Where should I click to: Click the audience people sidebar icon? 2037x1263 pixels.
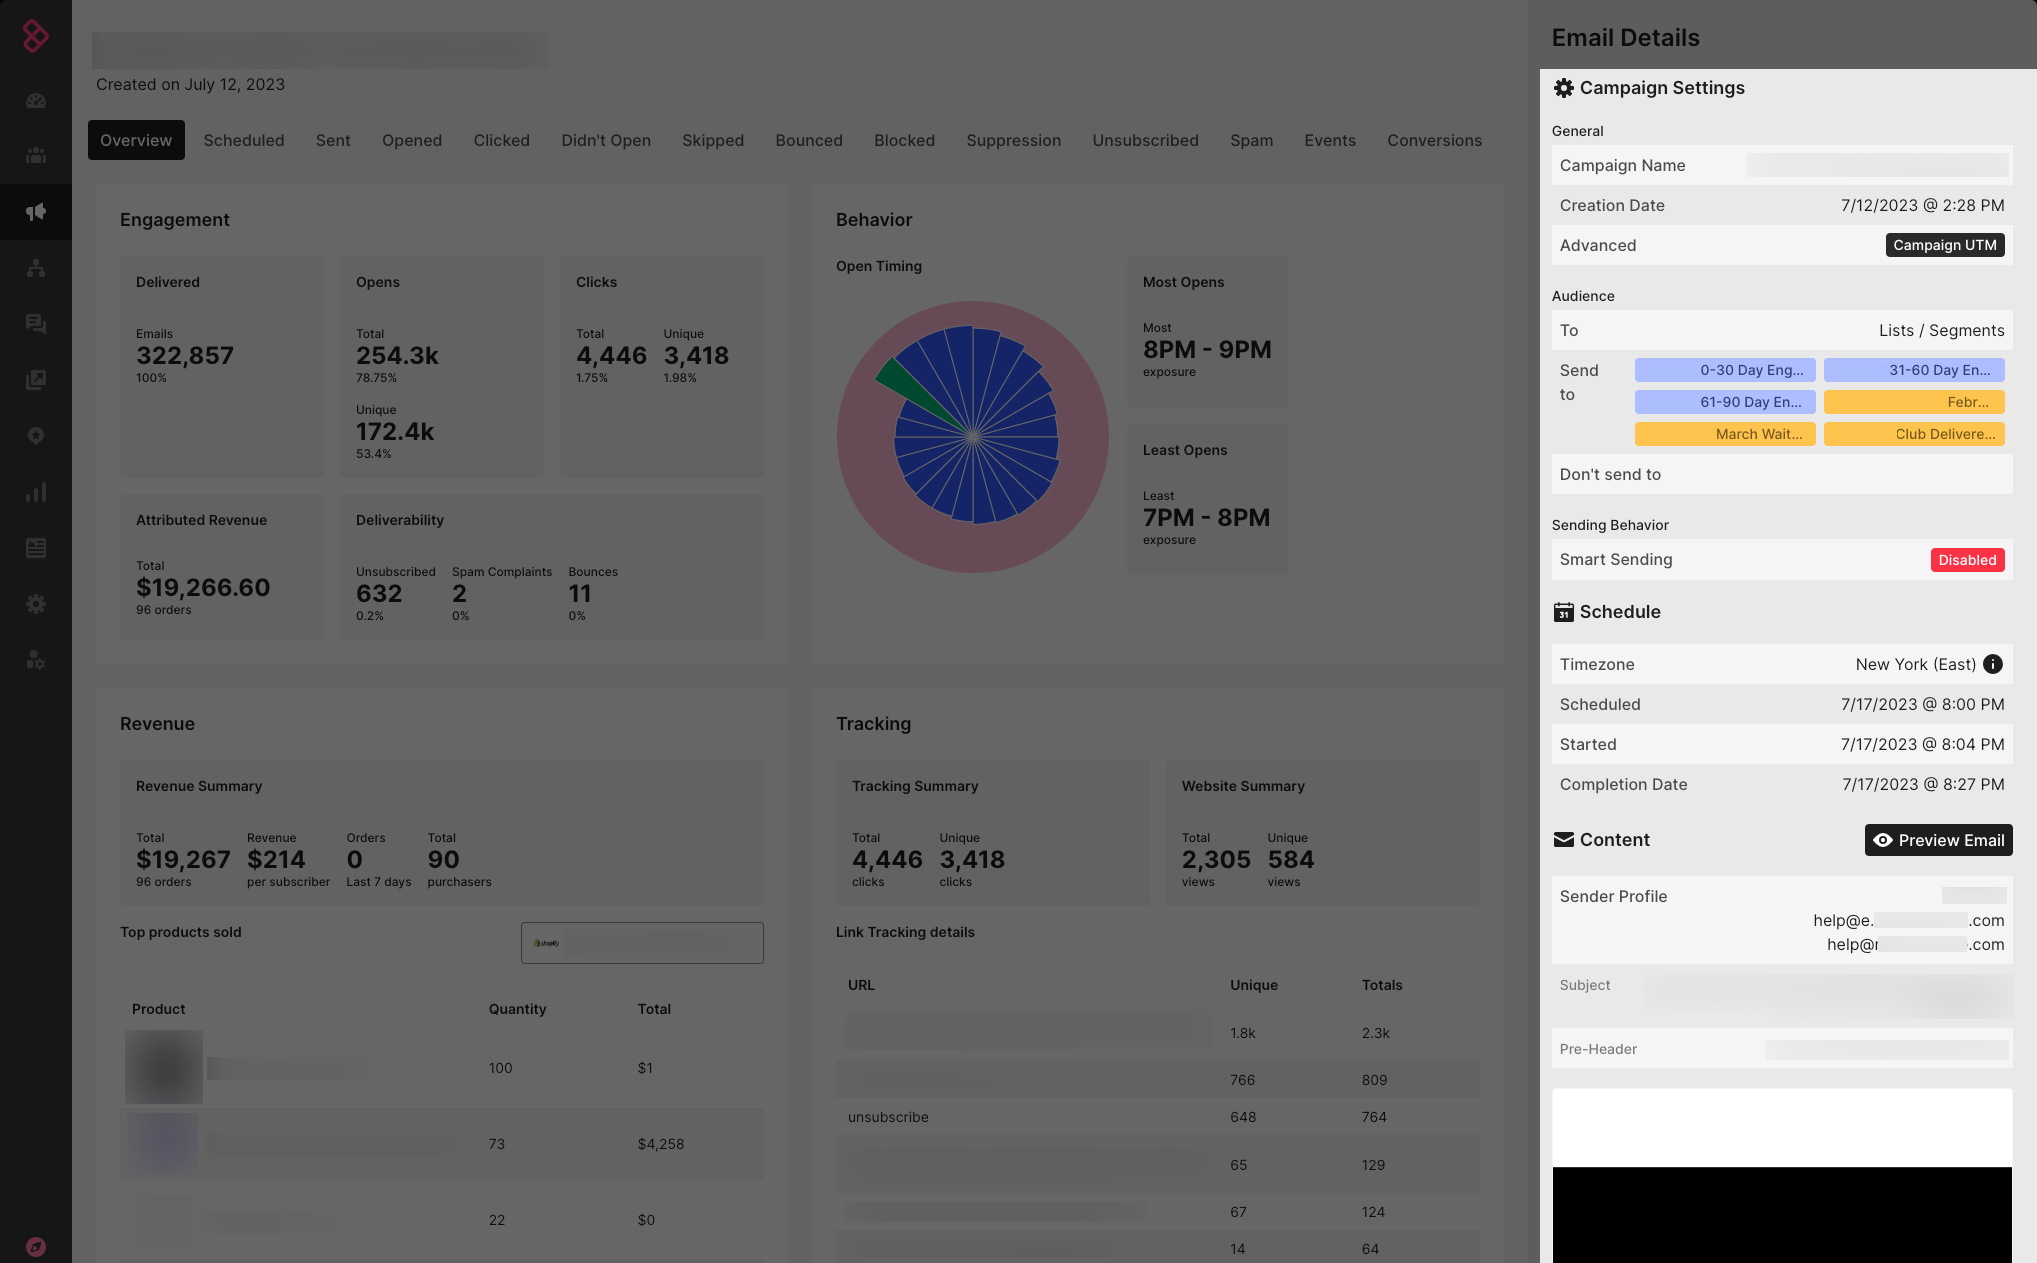point(36,155)
